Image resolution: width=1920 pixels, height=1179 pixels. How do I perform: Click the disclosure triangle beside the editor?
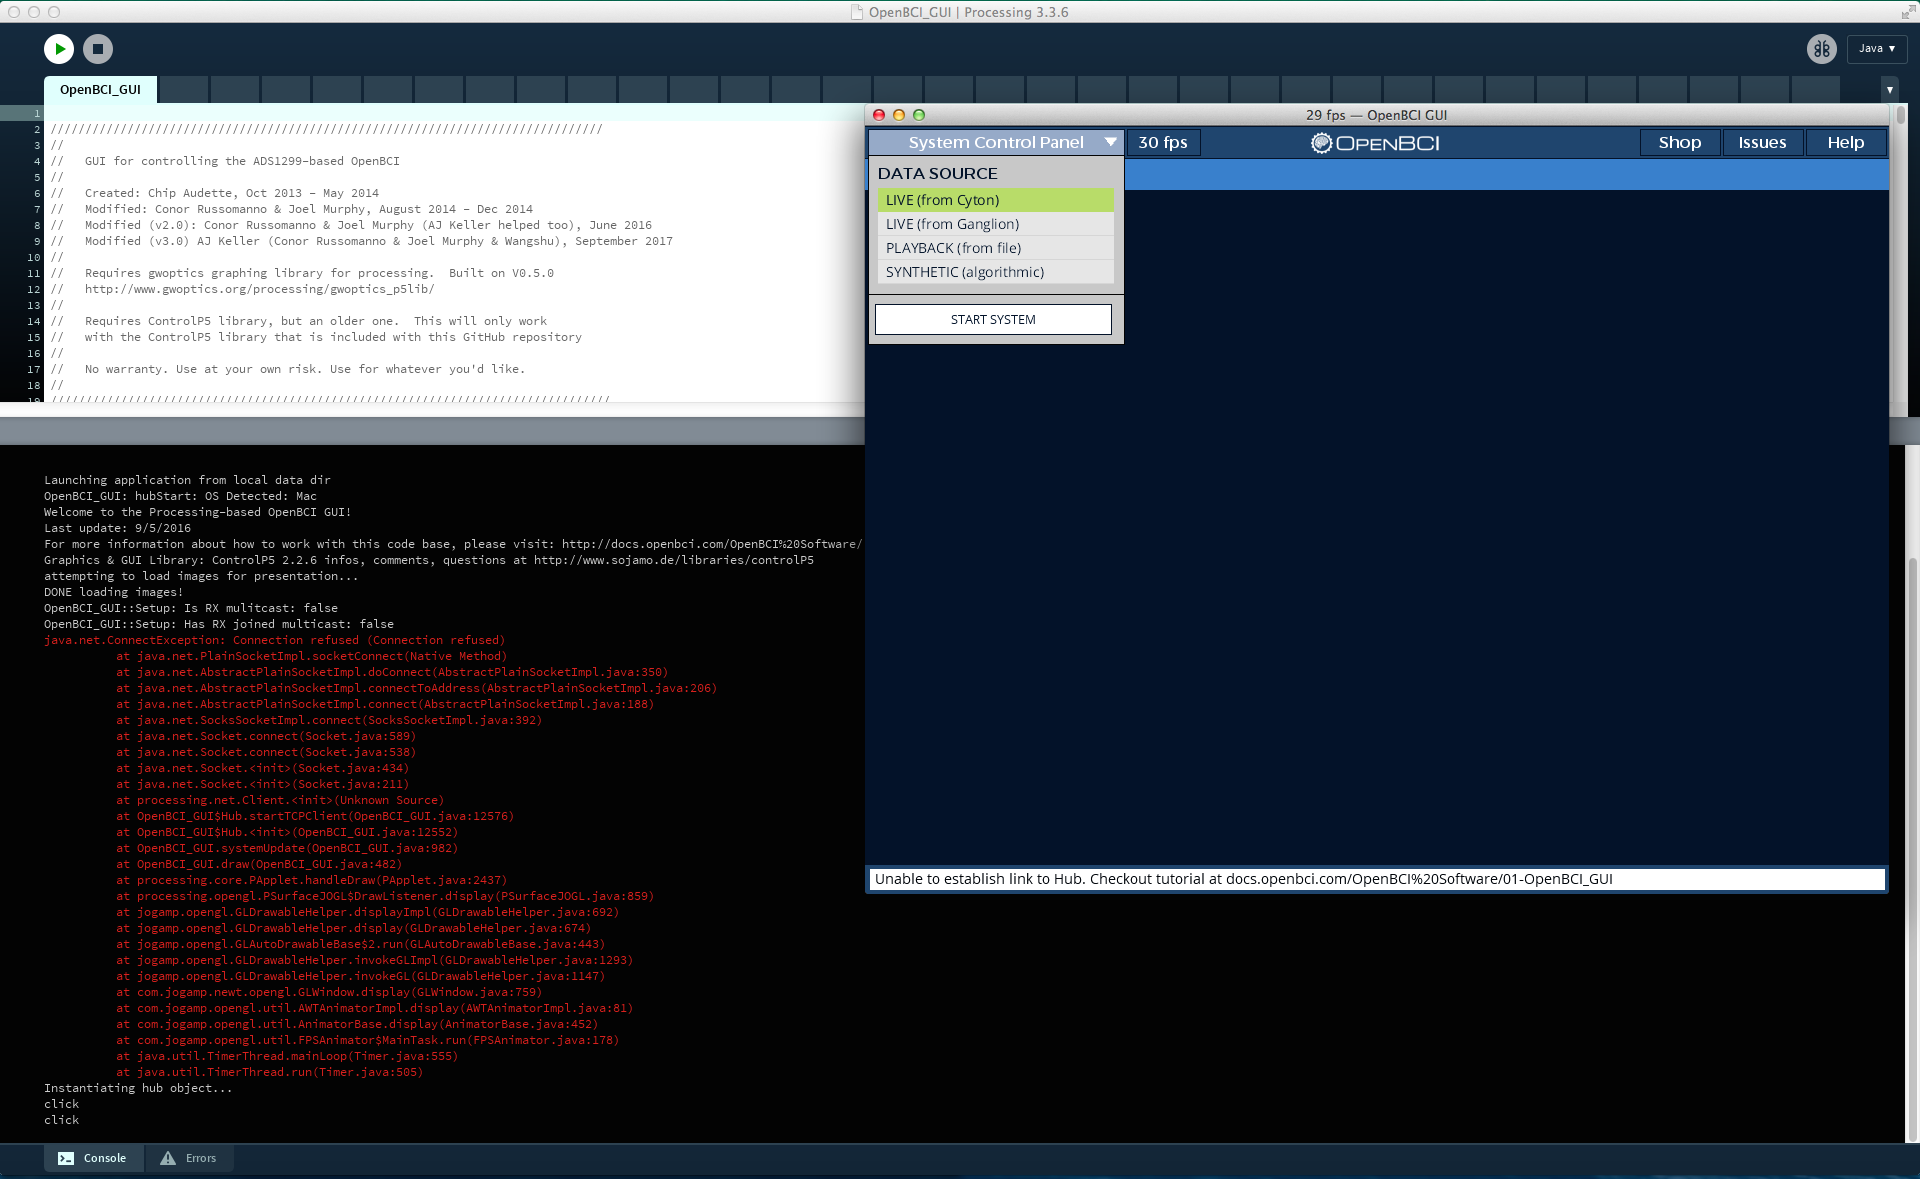coord(1890,89)
